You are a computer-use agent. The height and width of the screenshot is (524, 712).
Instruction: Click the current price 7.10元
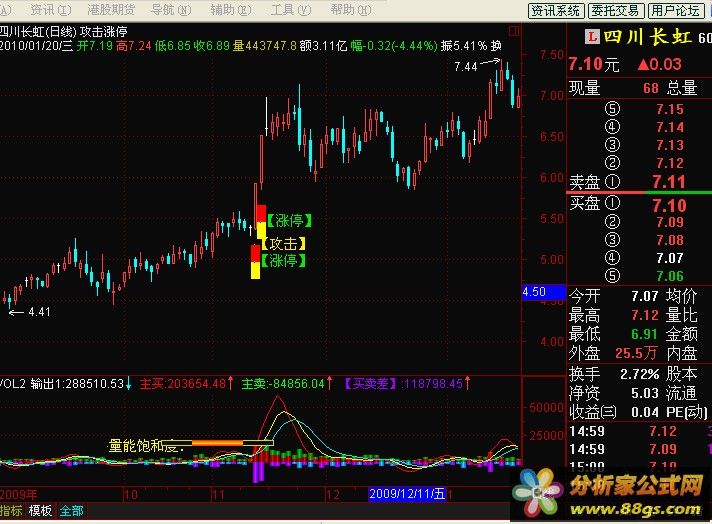coord(594,64)
